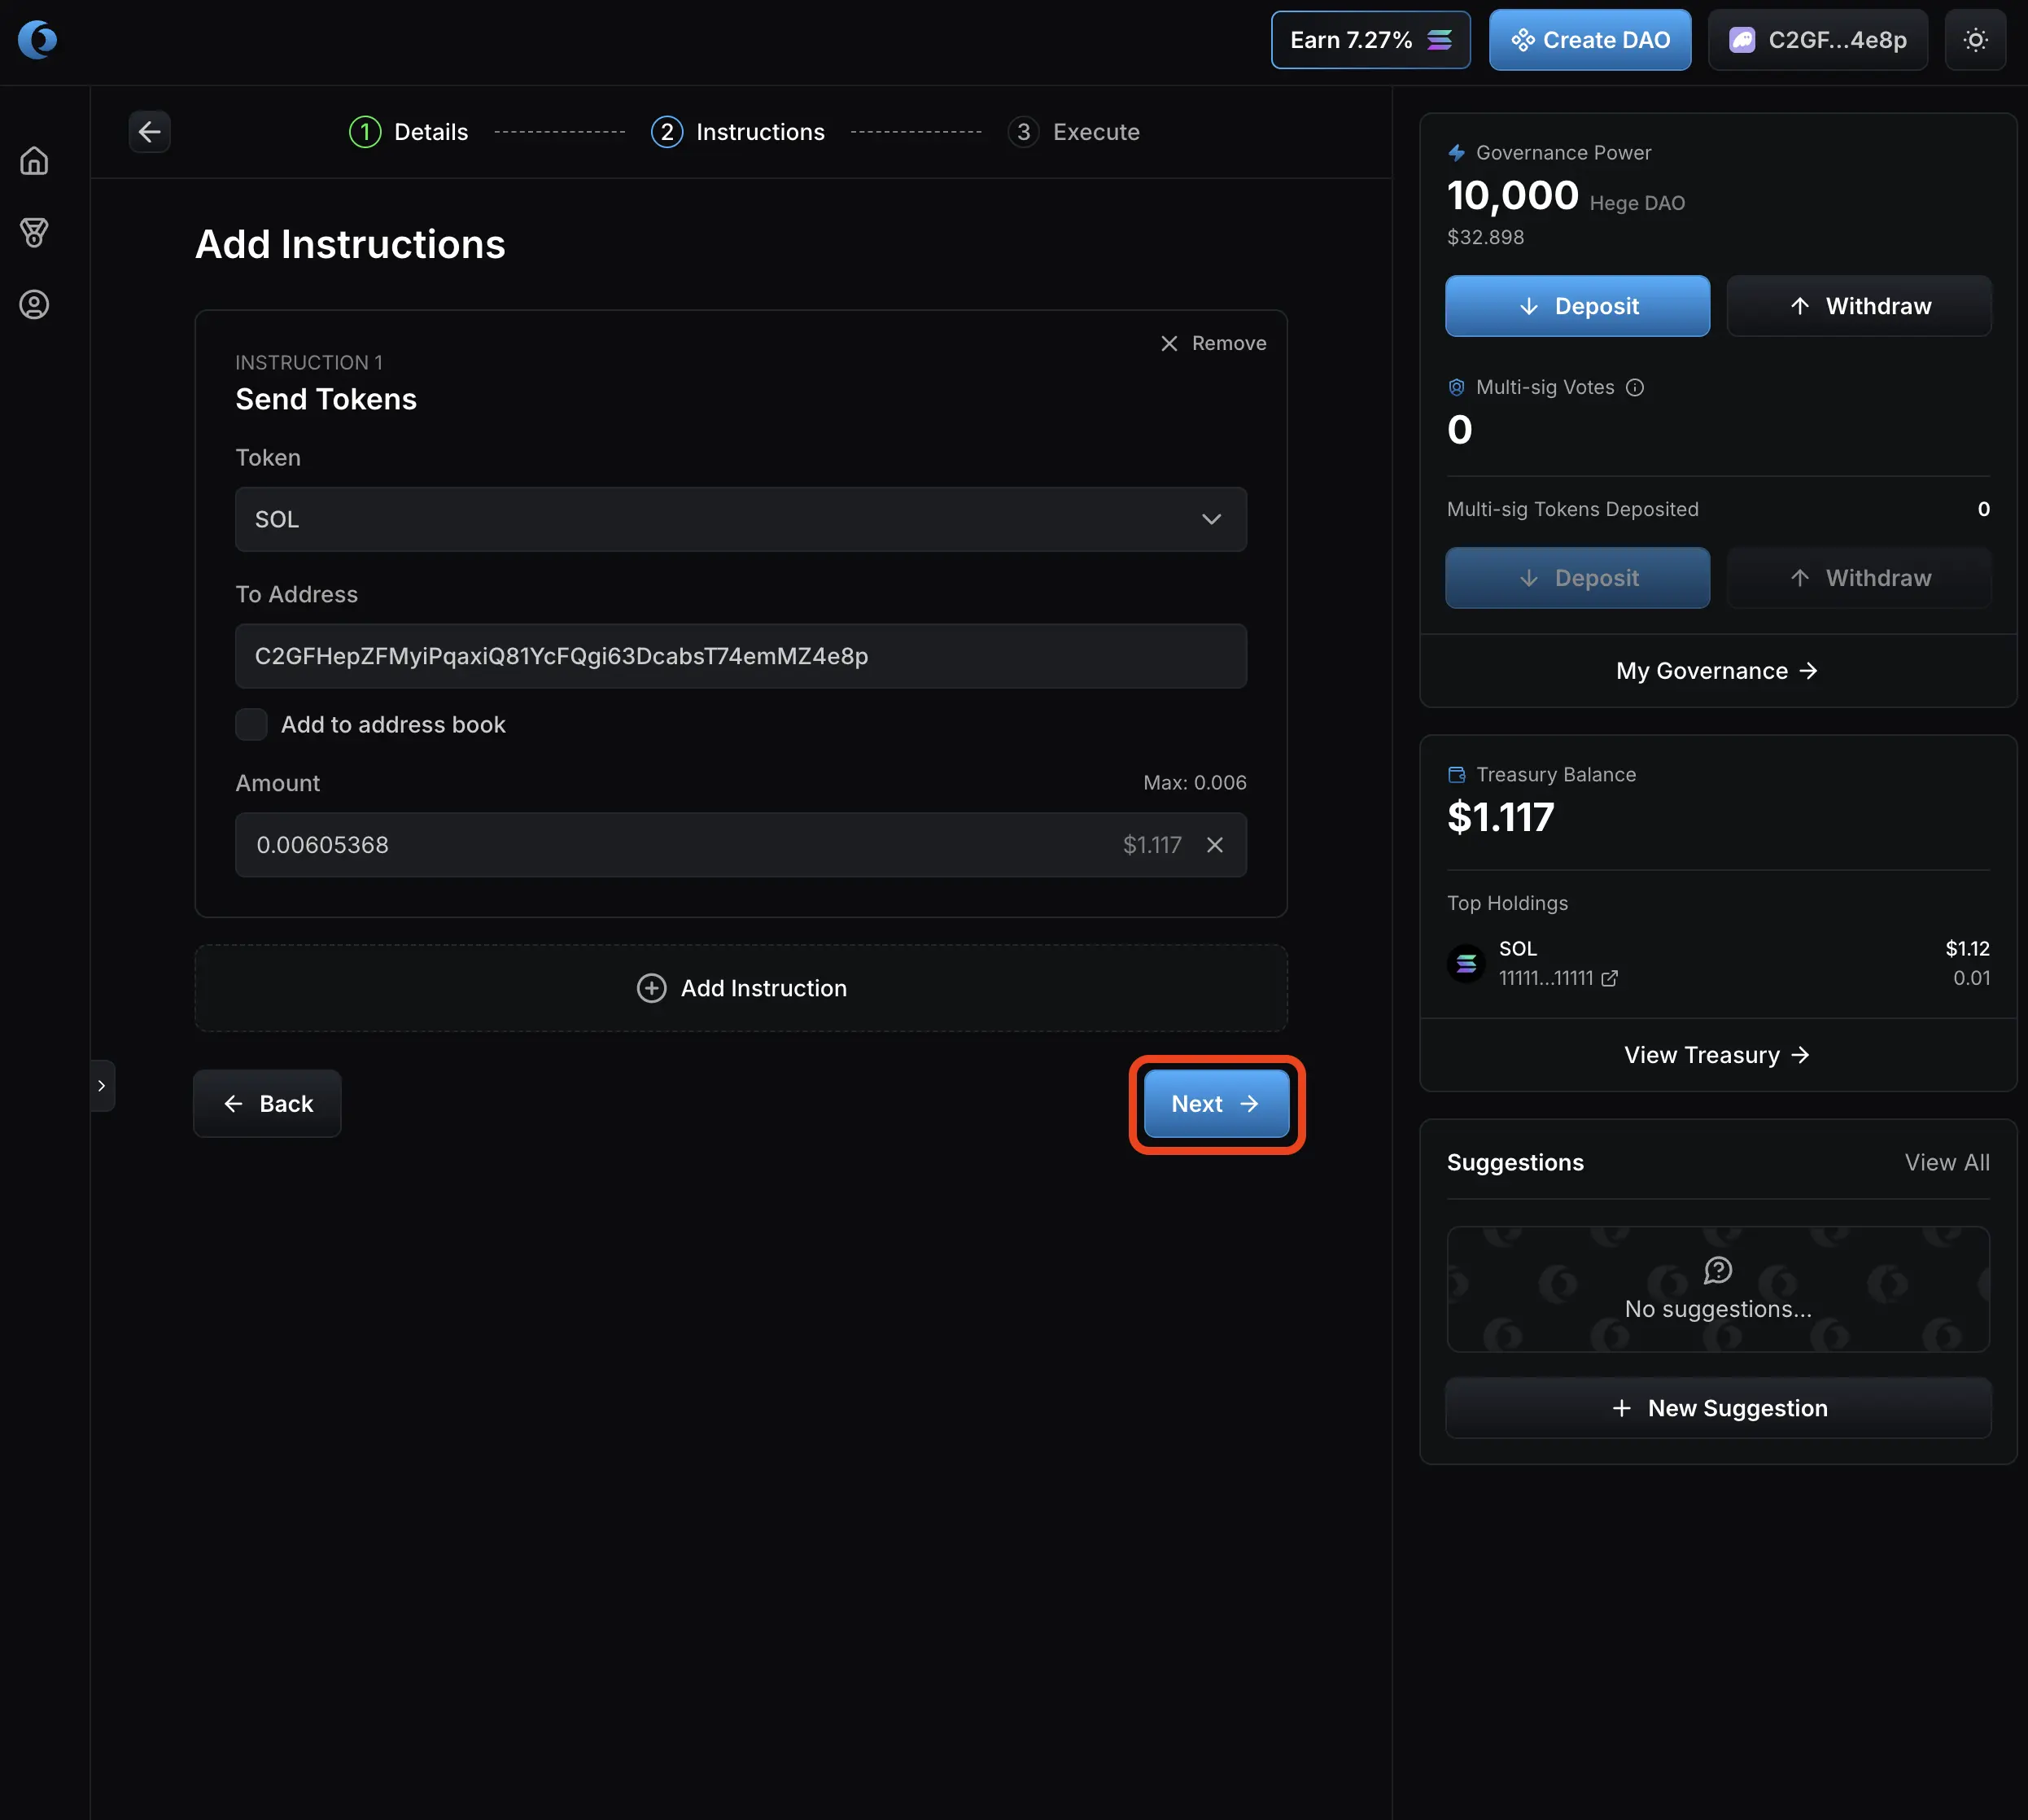Open SOL address external link icon
The height and width of the screenshot is (1820, 2028).
click(x=1609, y=979)
